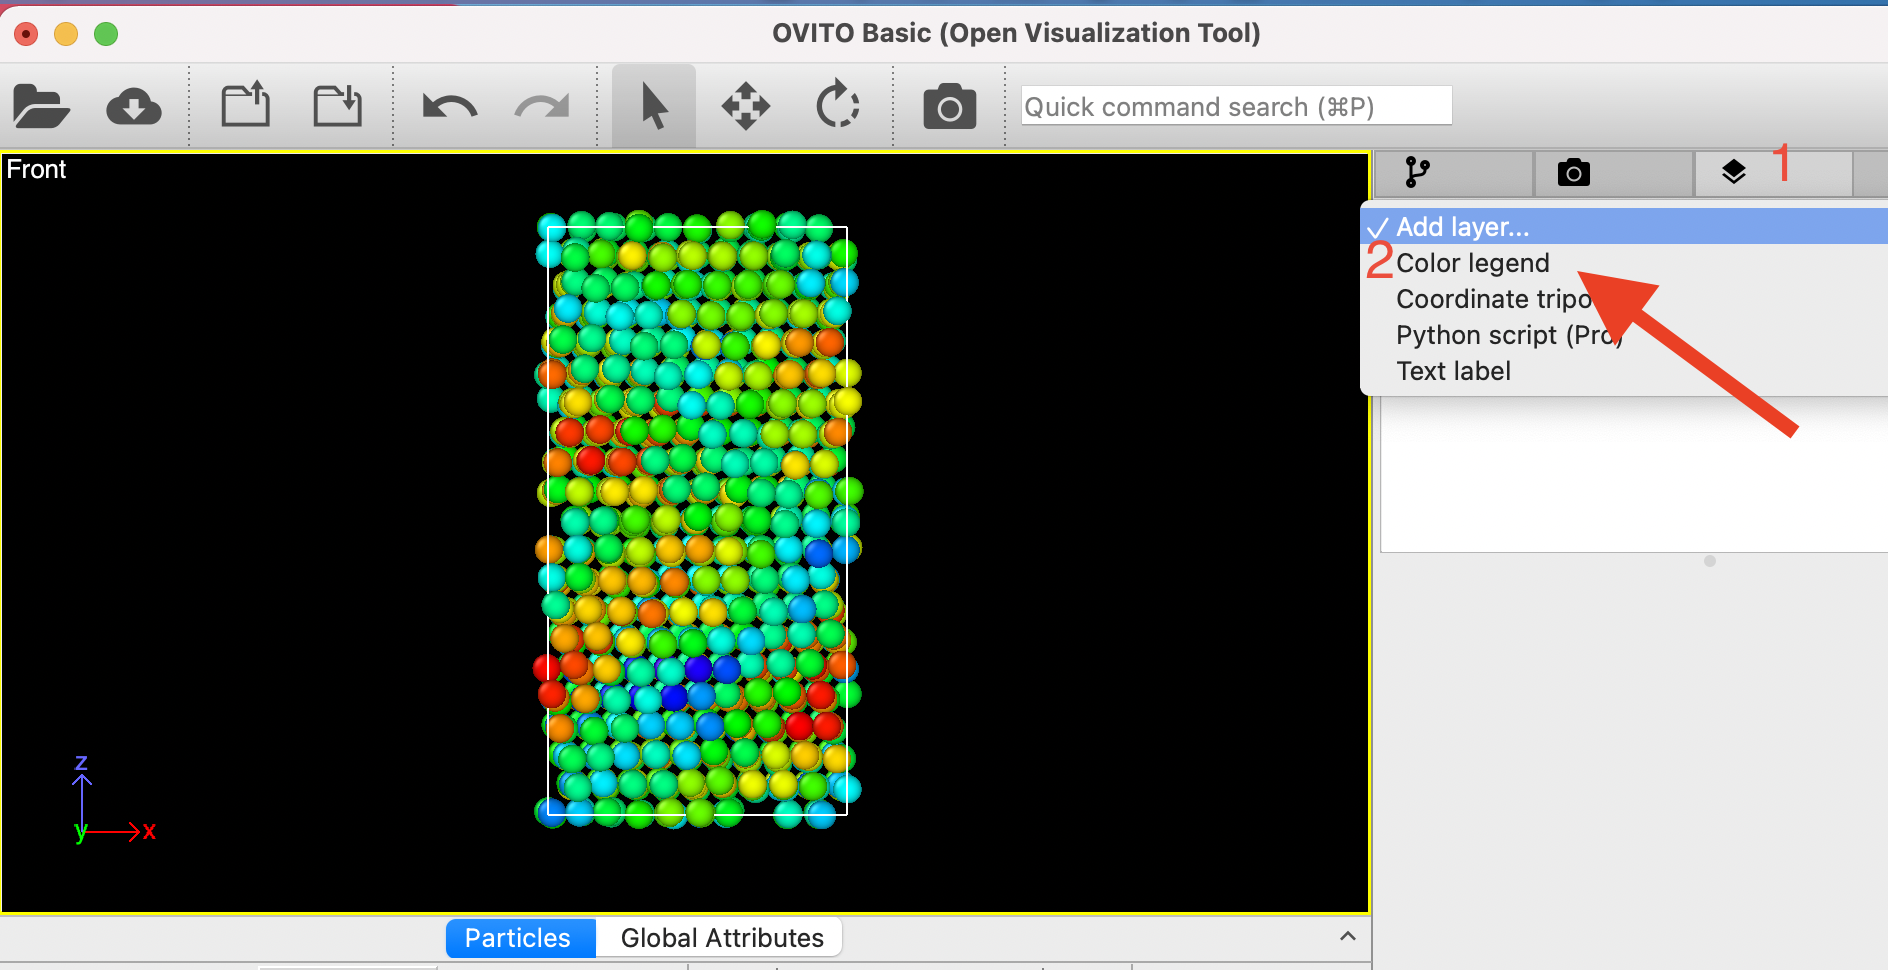Save the current session state
Viewport: 1888px width, 970px height.
tap(245, 105)
